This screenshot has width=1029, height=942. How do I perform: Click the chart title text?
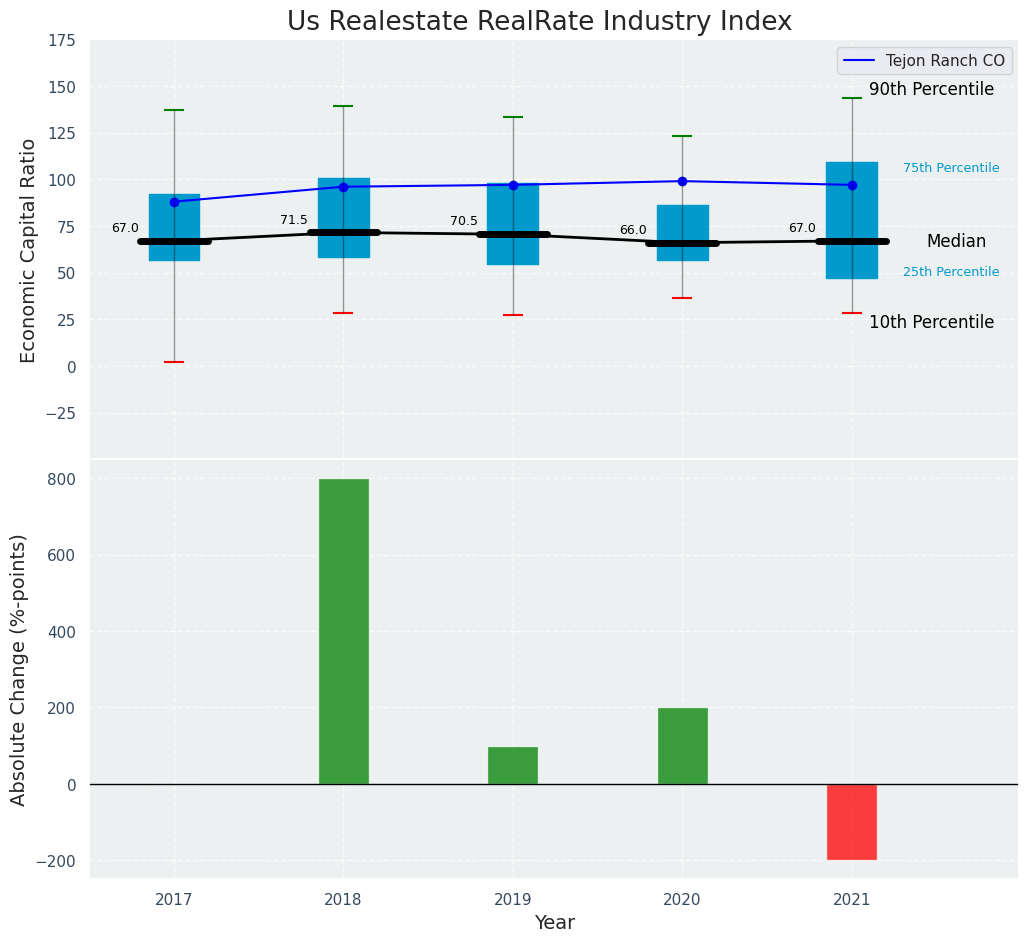pyautogui.click(x=539, y=21)
